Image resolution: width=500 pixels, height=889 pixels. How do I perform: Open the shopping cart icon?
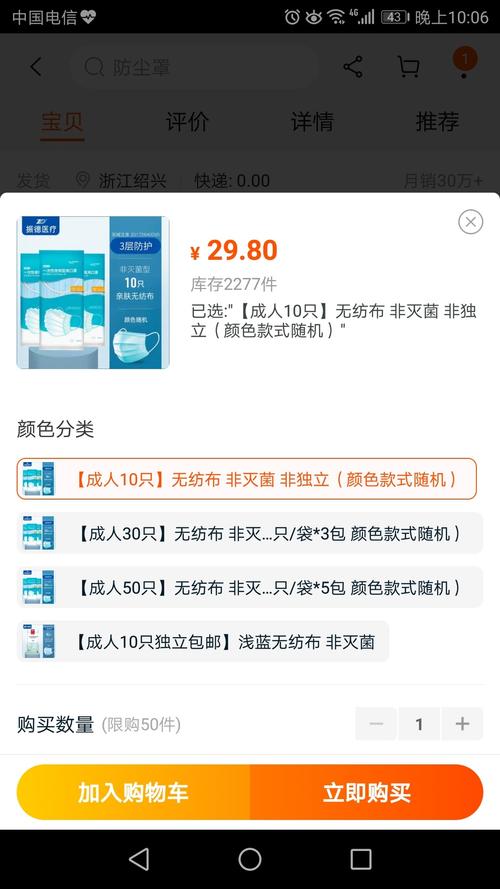[408, 67]
